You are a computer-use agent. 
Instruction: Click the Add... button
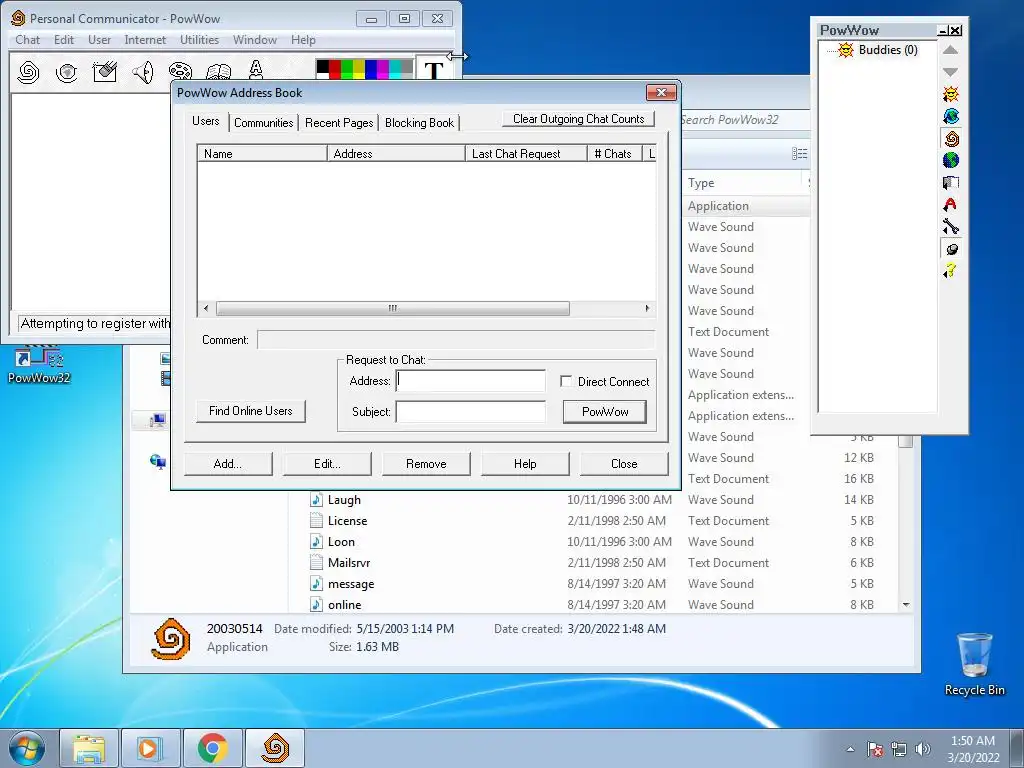click(228, 464)
